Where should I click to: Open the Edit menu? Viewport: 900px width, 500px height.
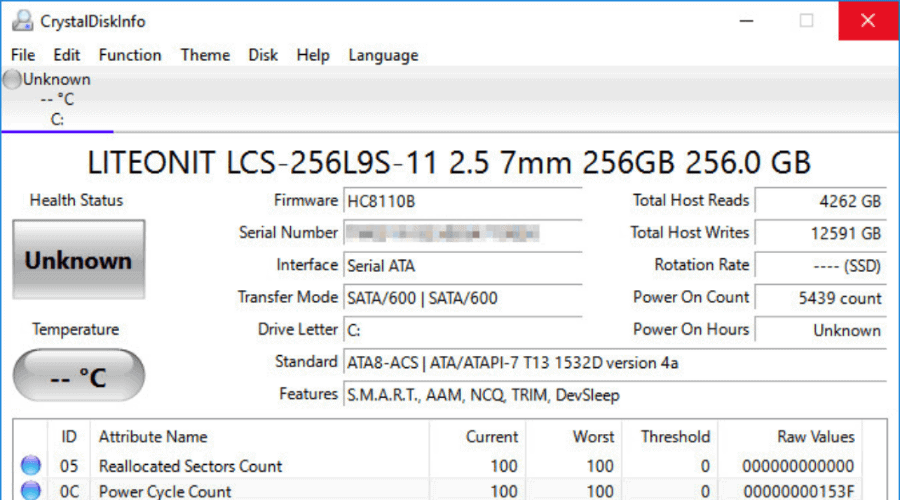[67, 55]
